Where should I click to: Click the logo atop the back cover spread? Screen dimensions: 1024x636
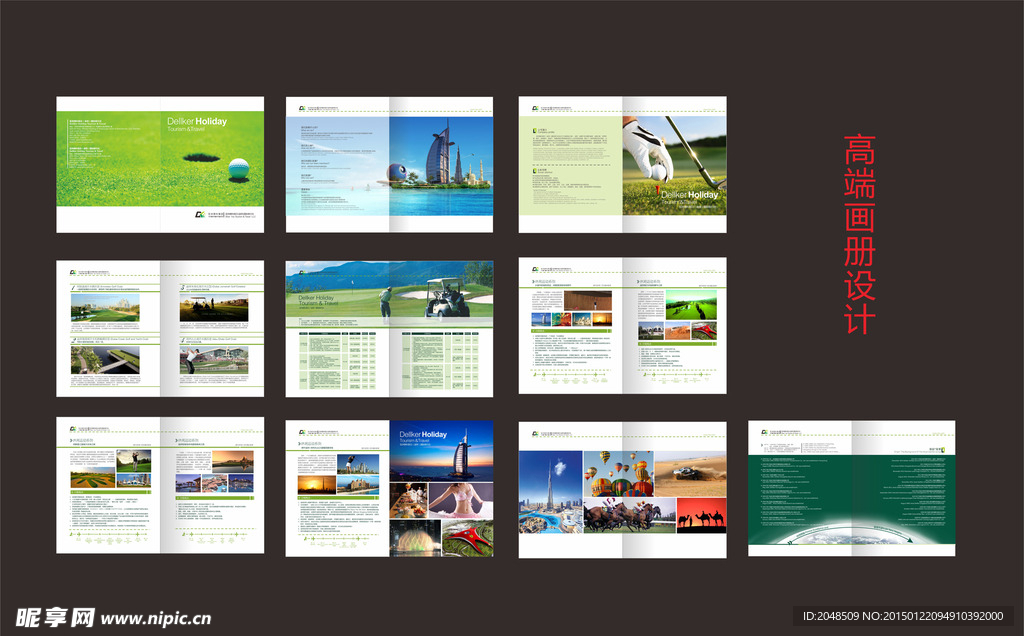tap(762, 433)
